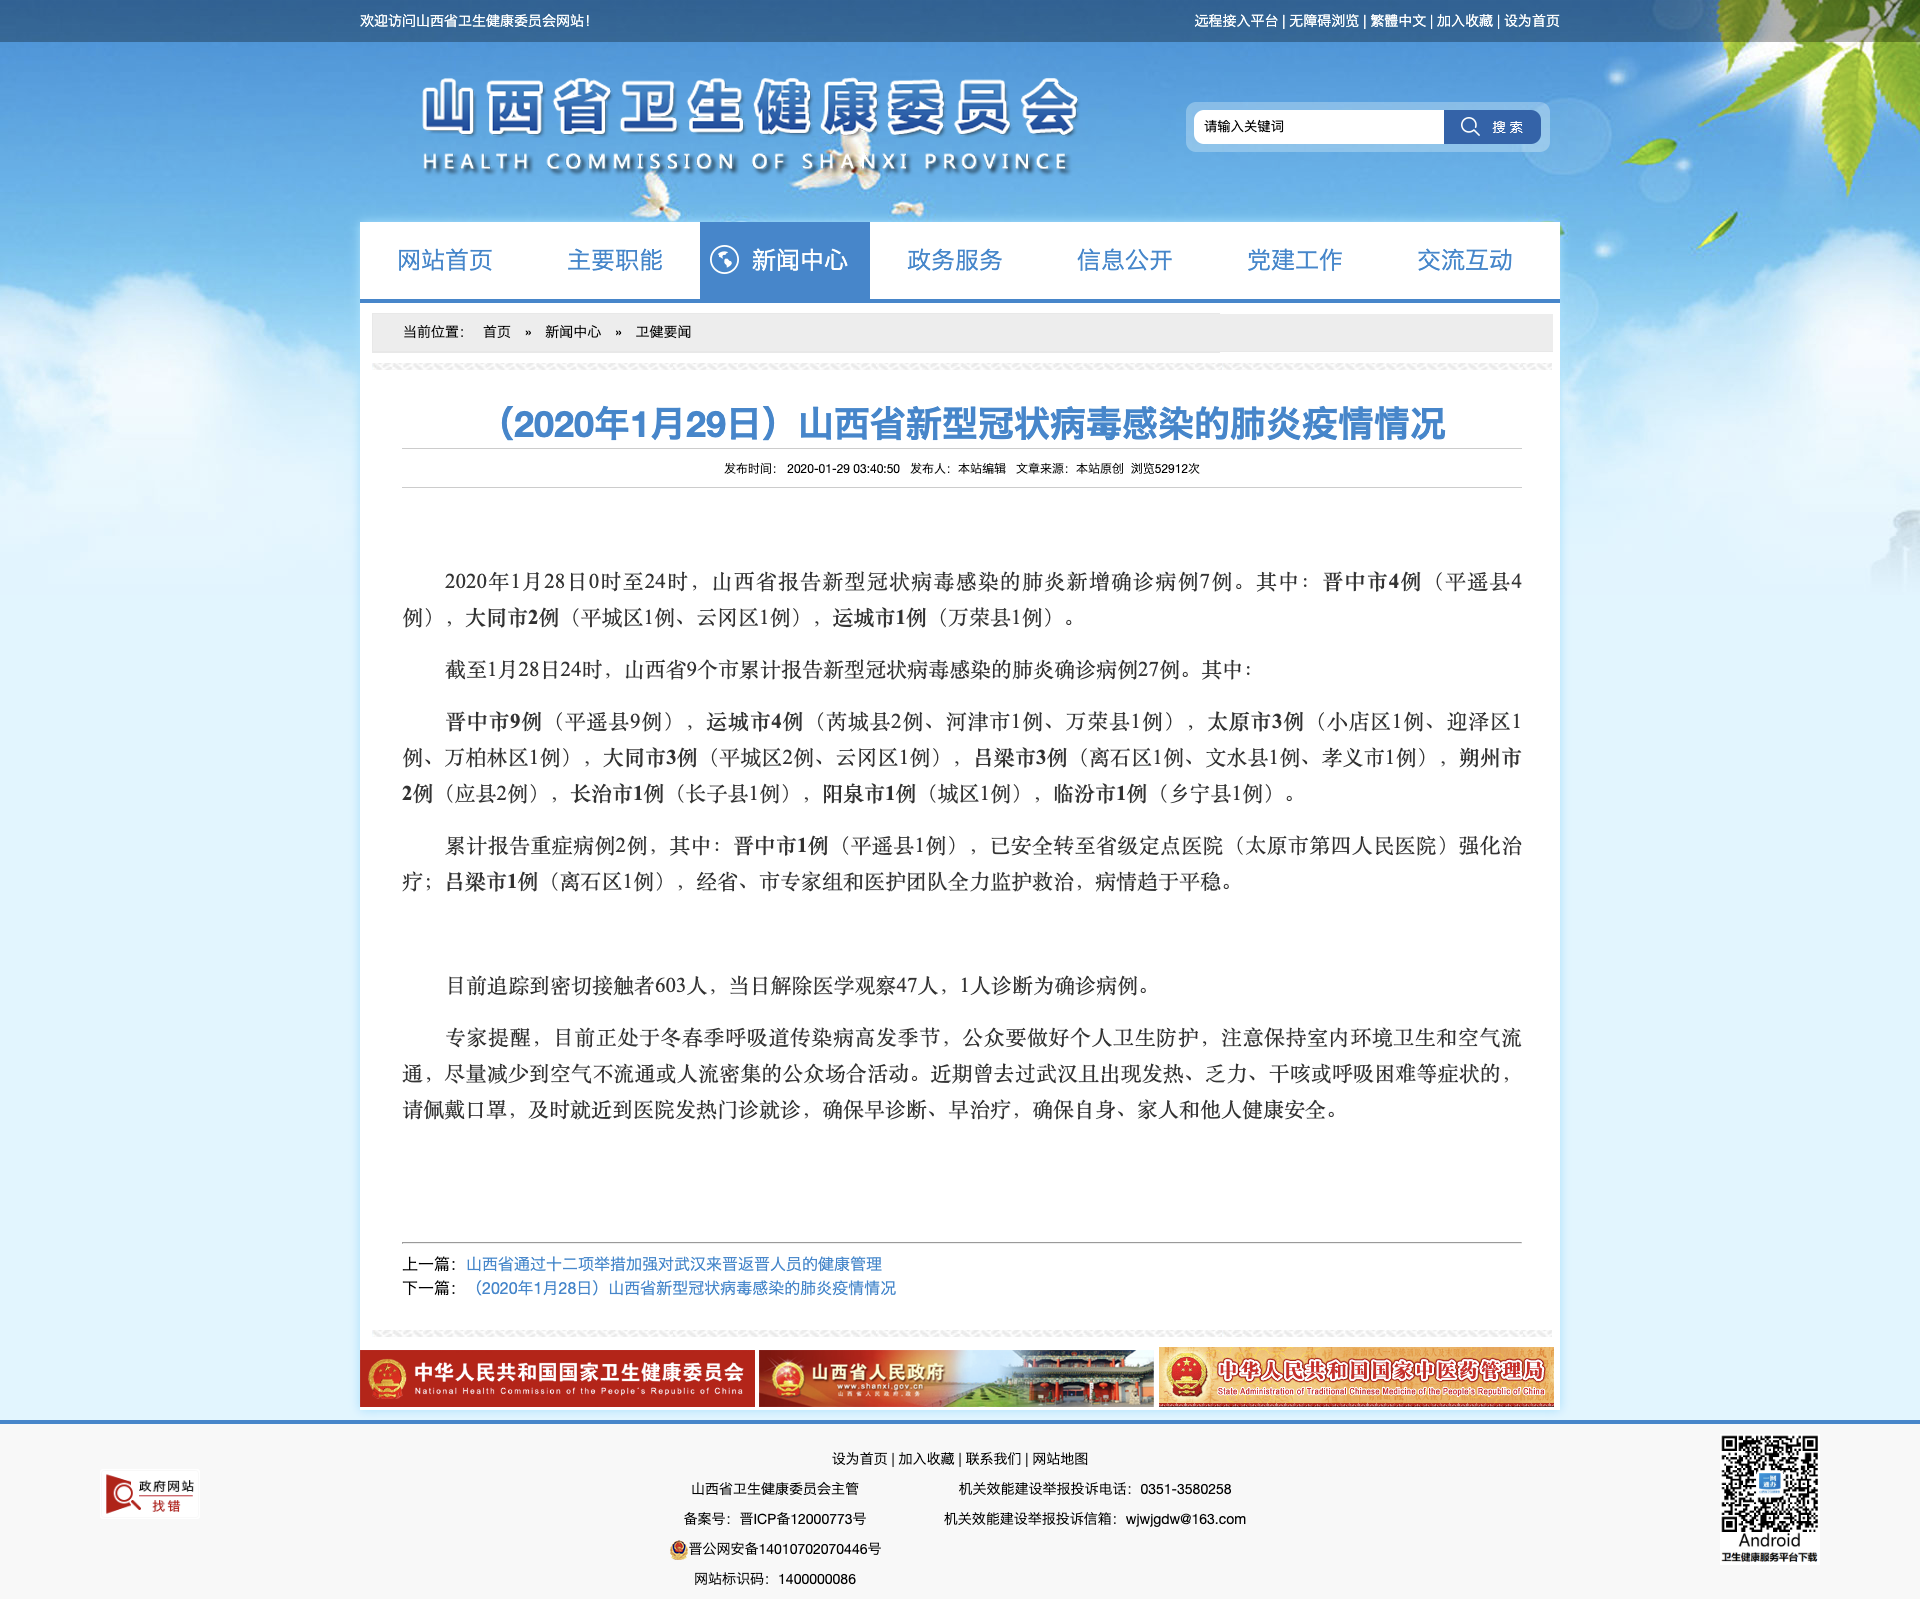
Task: Click the police badge icon next to 晋公网安备
Action: pyautogui.click(x=678, y=1549)
